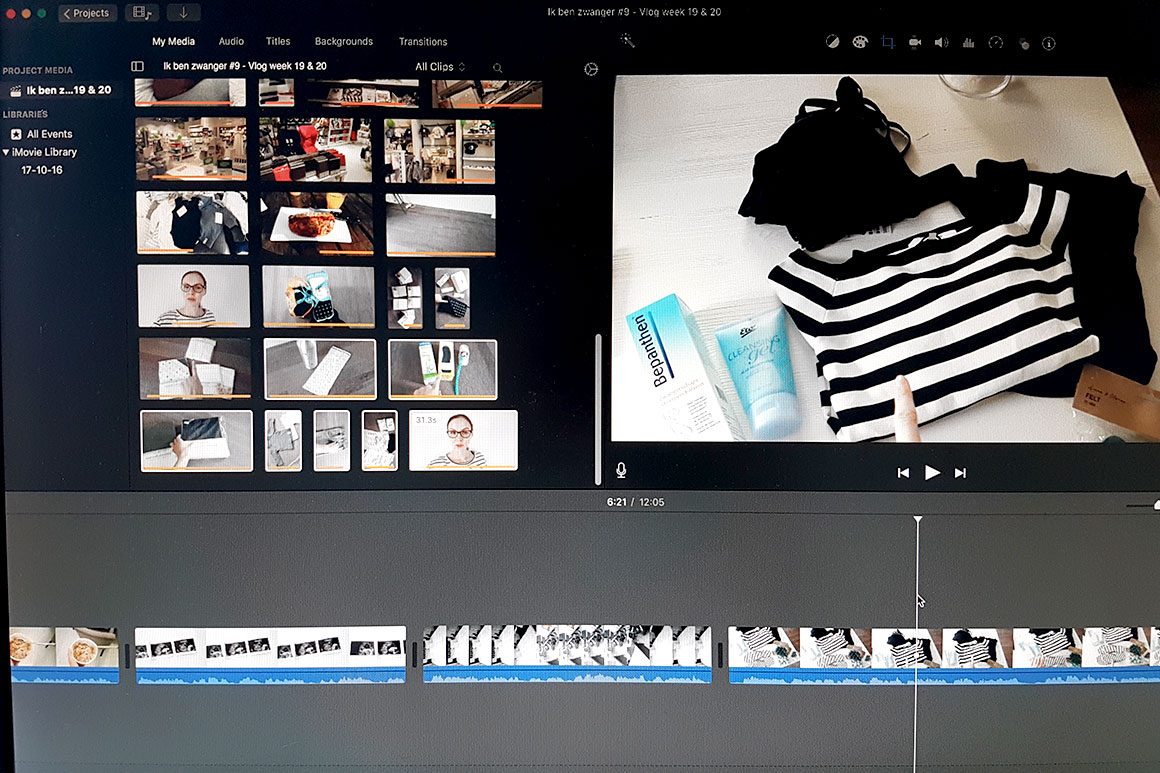Select project media 'Ik ben z...19 & 20'

point(61,90)
